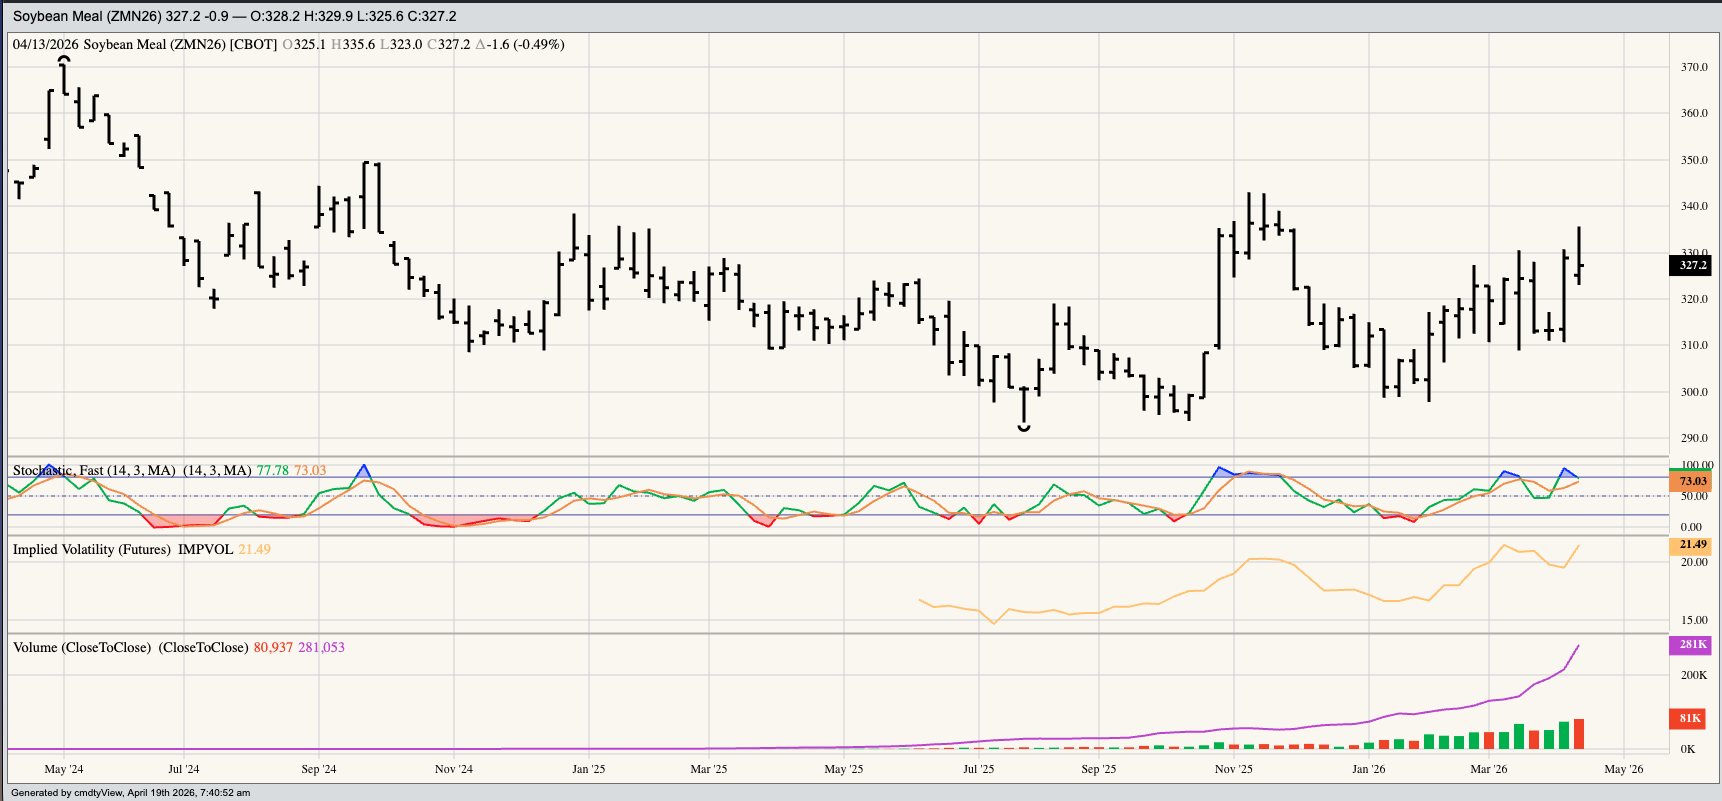Click the last red volume bar

coord(1579,734)
